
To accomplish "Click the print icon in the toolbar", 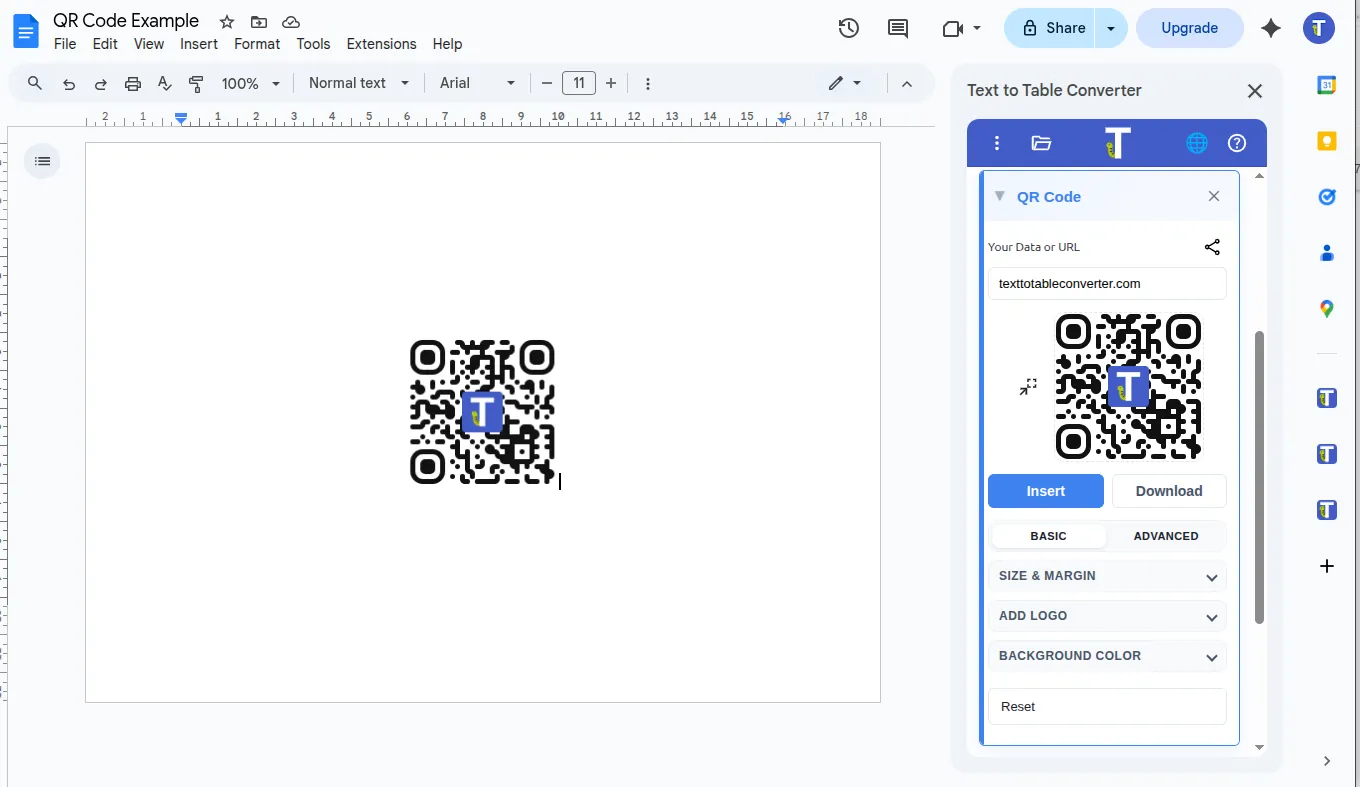I will tap(132, 83).
